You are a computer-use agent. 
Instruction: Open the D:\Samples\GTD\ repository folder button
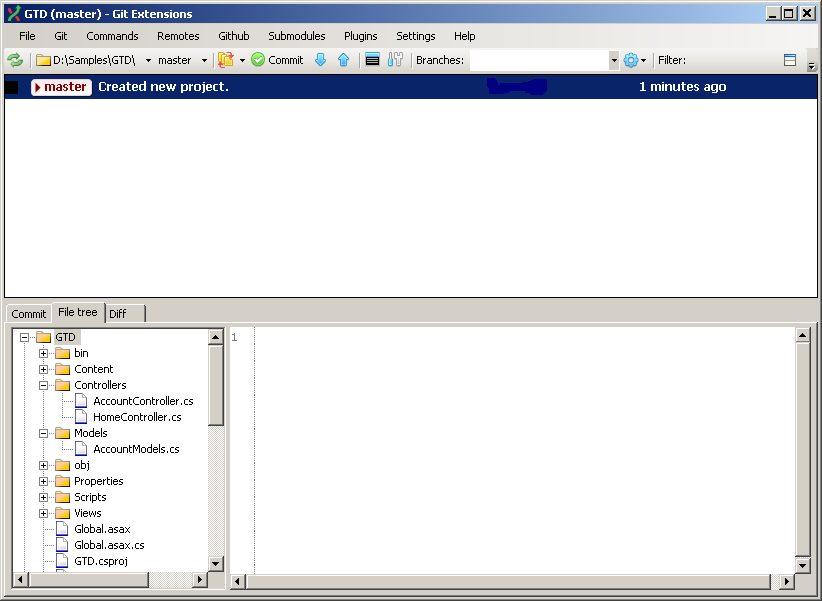[x=85, y=60]
